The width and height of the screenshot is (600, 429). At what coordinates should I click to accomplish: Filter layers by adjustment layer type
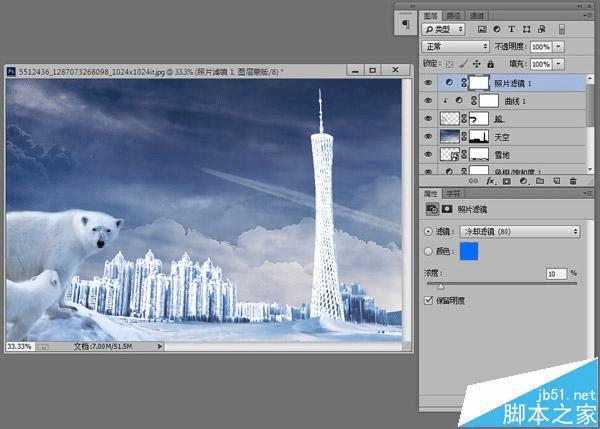[497, 29]
